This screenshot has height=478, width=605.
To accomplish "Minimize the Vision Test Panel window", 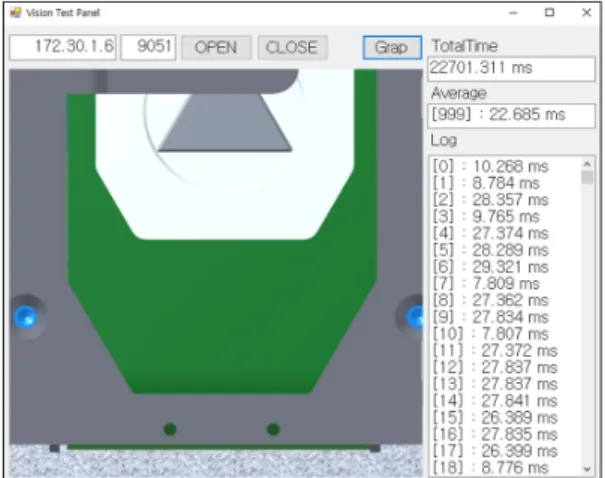I will click(x=513, y=13).
